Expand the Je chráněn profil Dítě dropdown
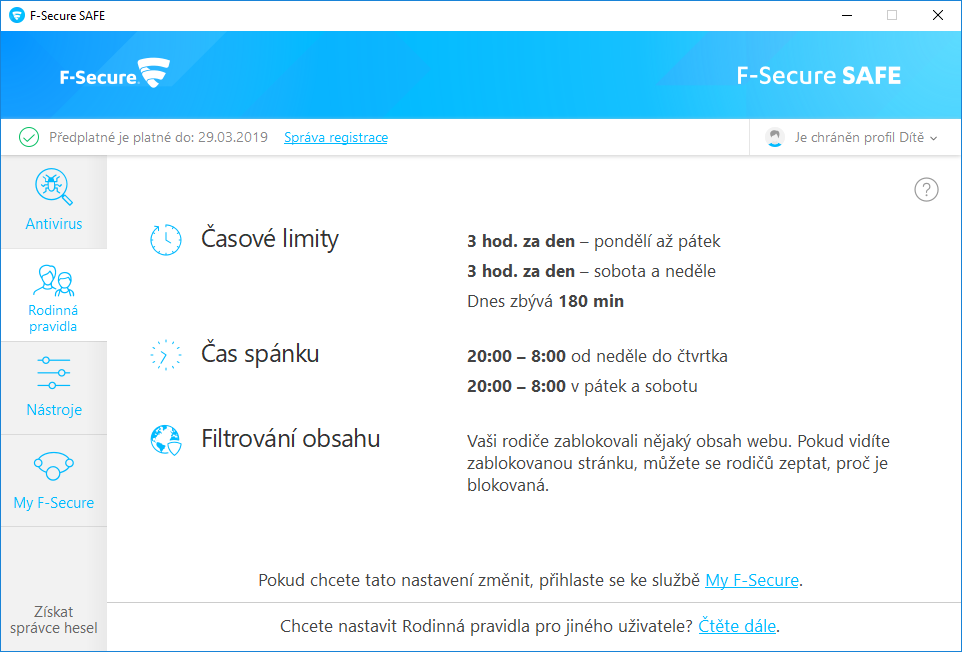 point(853,137)
